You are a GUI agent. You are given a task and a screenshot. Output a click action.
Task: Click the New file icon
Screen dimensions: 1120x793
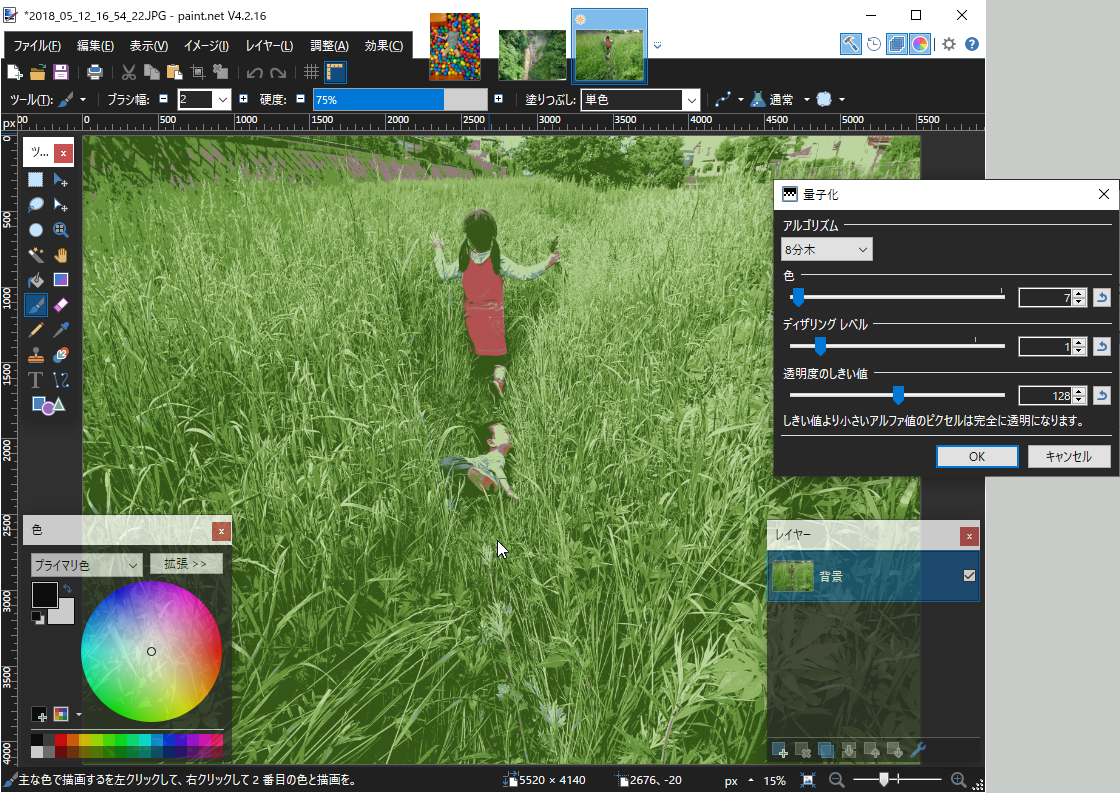pyautogui.click(x=14, y=72)
